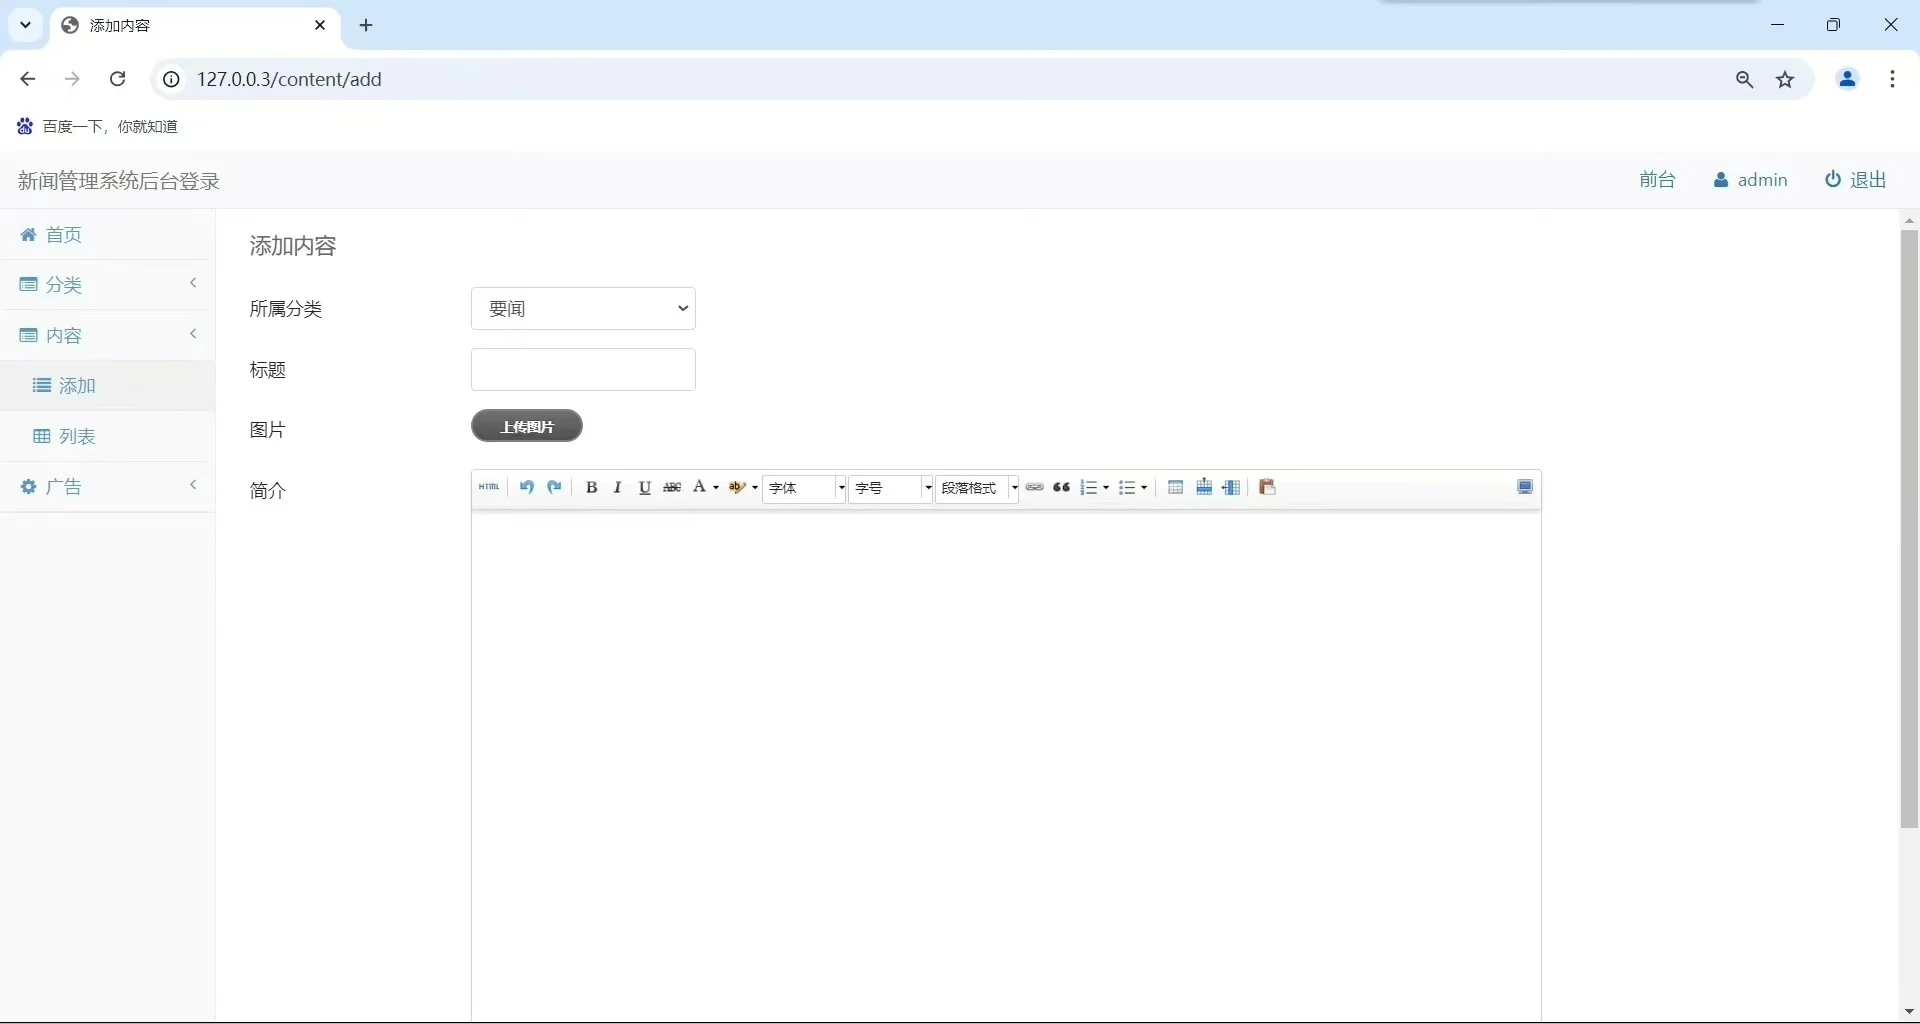Expand the 广告 sidebar menu
This screenshot has width=1920, height=1024.
click(108, 487)
